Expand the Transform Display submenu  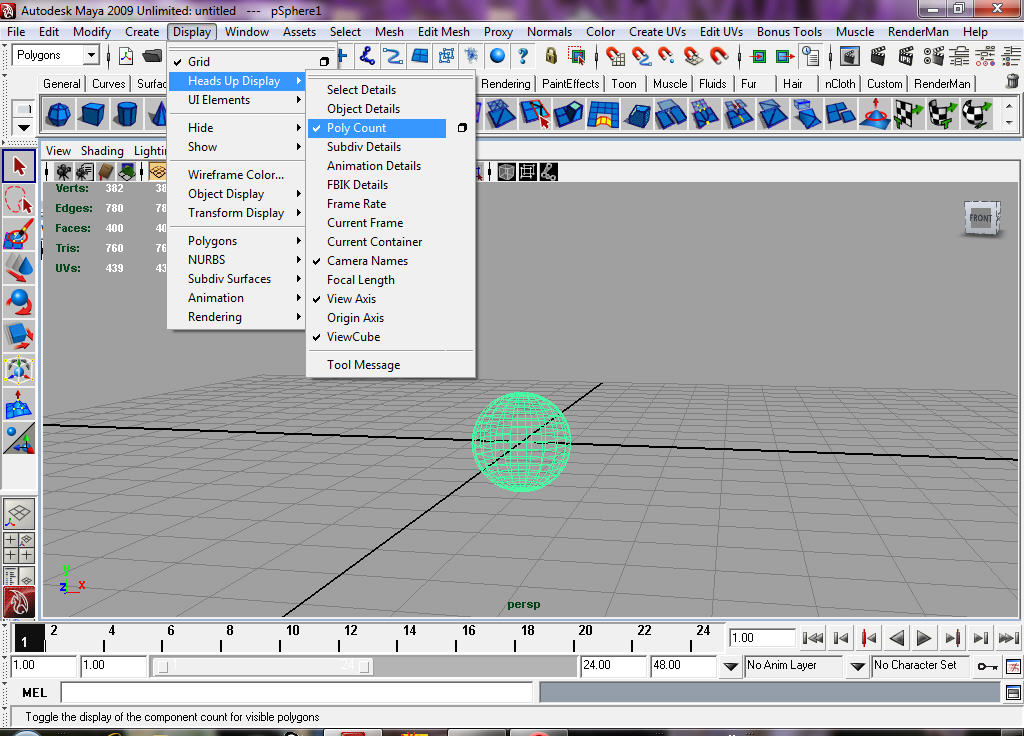237,213
